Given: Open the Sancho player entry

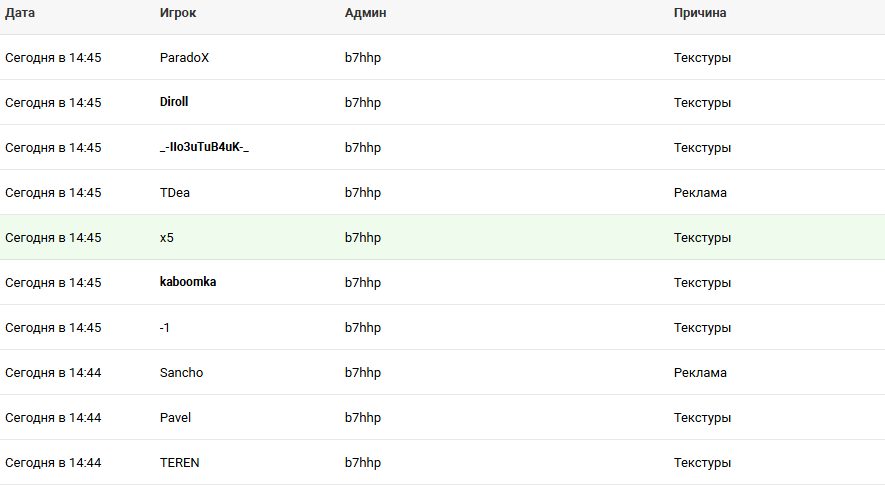Looking at the screenshot, I should pyautogui.click(x=181, y=373).
